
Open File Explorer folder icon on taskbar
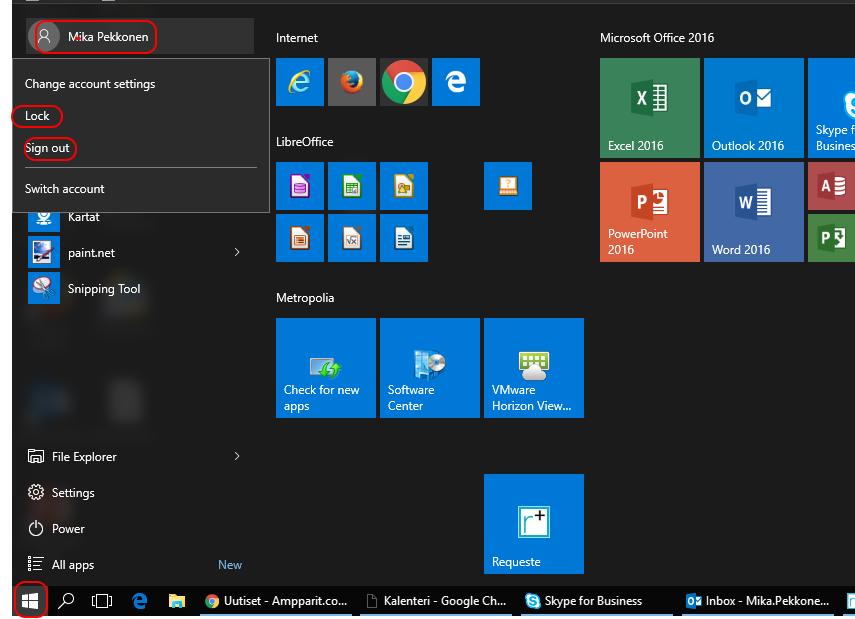pos(177,601)
